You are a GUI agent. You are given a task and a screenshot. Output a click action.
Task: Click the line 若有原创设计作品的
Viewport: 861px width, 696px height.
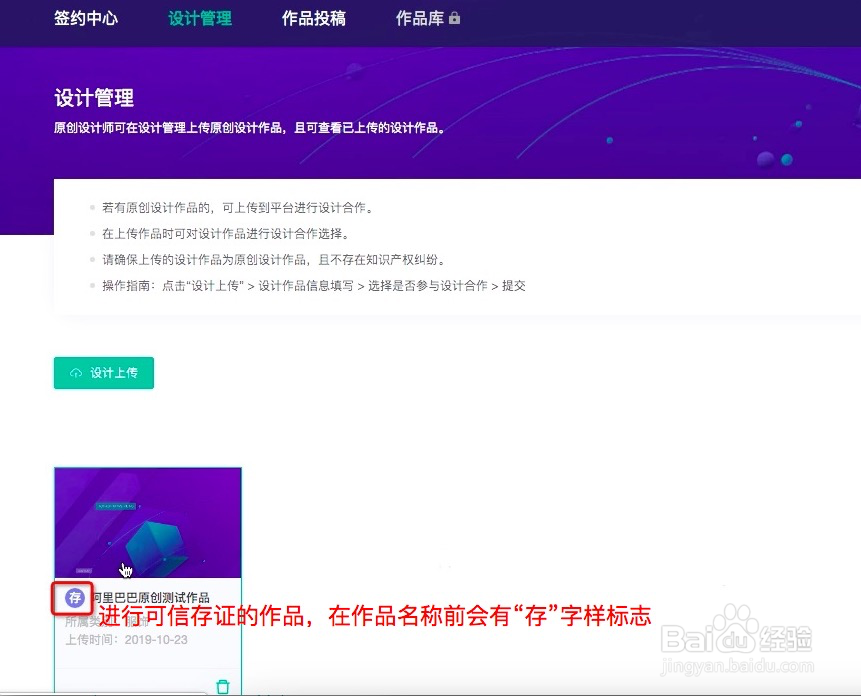tap(238, 207)
